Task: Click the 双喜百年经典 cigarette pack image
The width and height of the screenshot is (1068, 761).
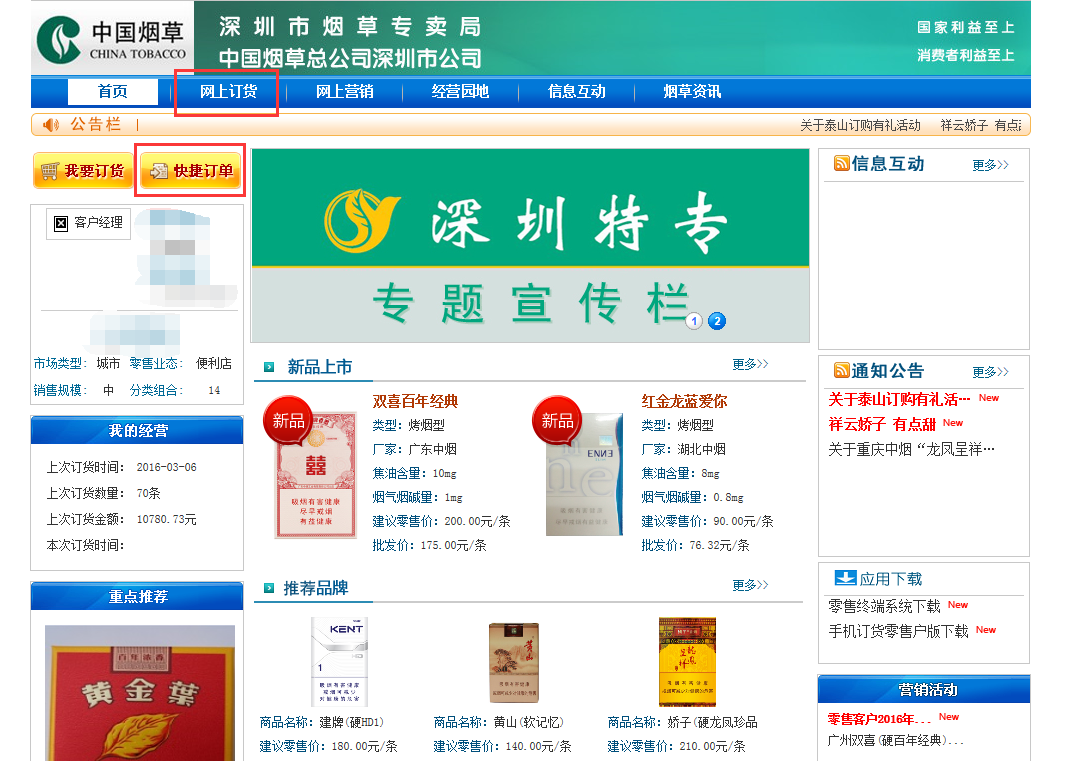Action: click(x=316, y=475)
